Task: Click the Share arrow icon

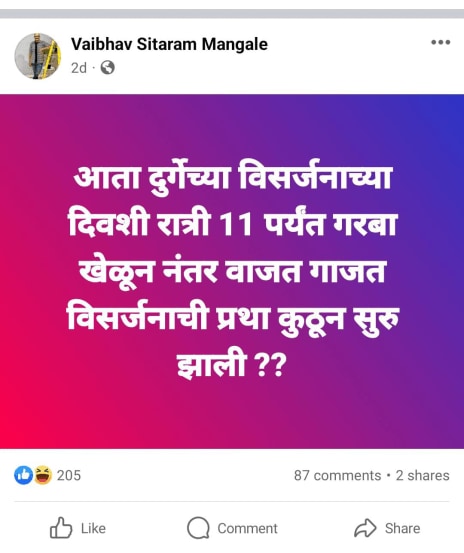Action: coord(365,528)
